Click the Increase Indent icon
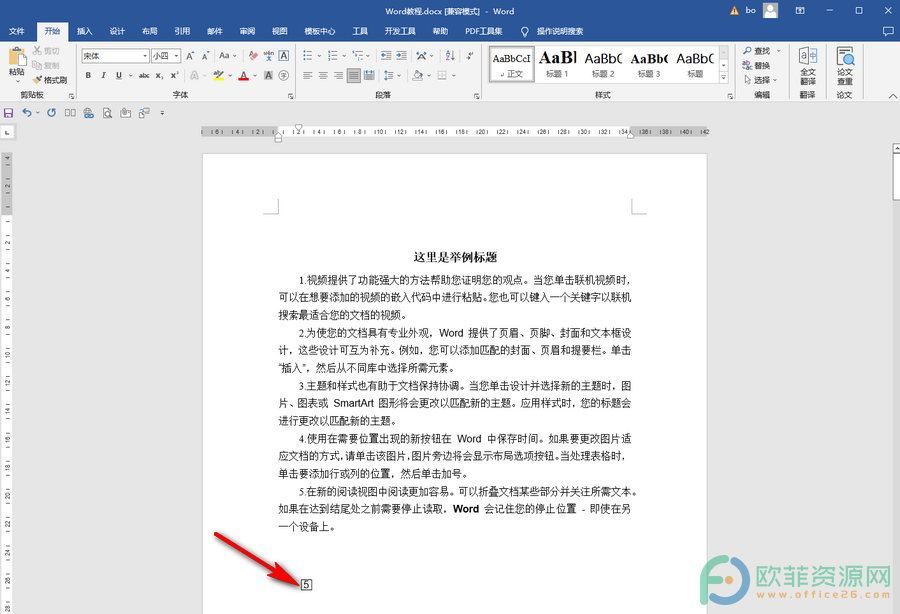The width and height of the screenshot is (900, 614). [401, 56]
